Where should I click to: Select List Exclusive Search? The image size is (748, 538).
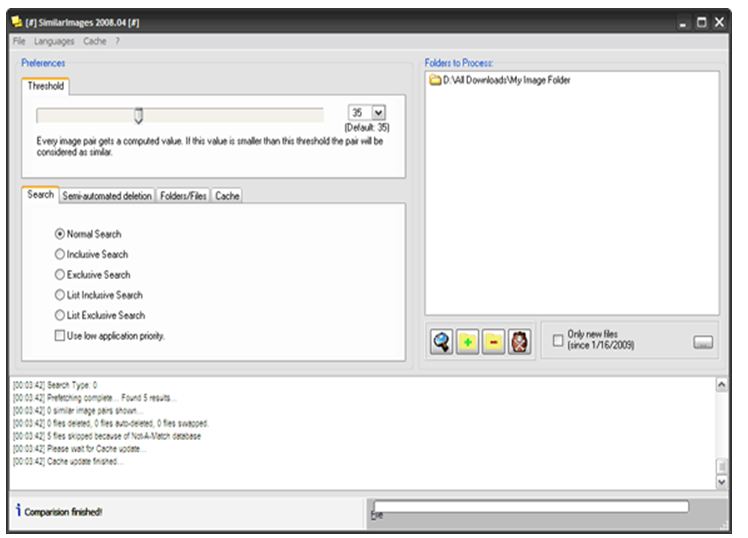pos(60,315)
